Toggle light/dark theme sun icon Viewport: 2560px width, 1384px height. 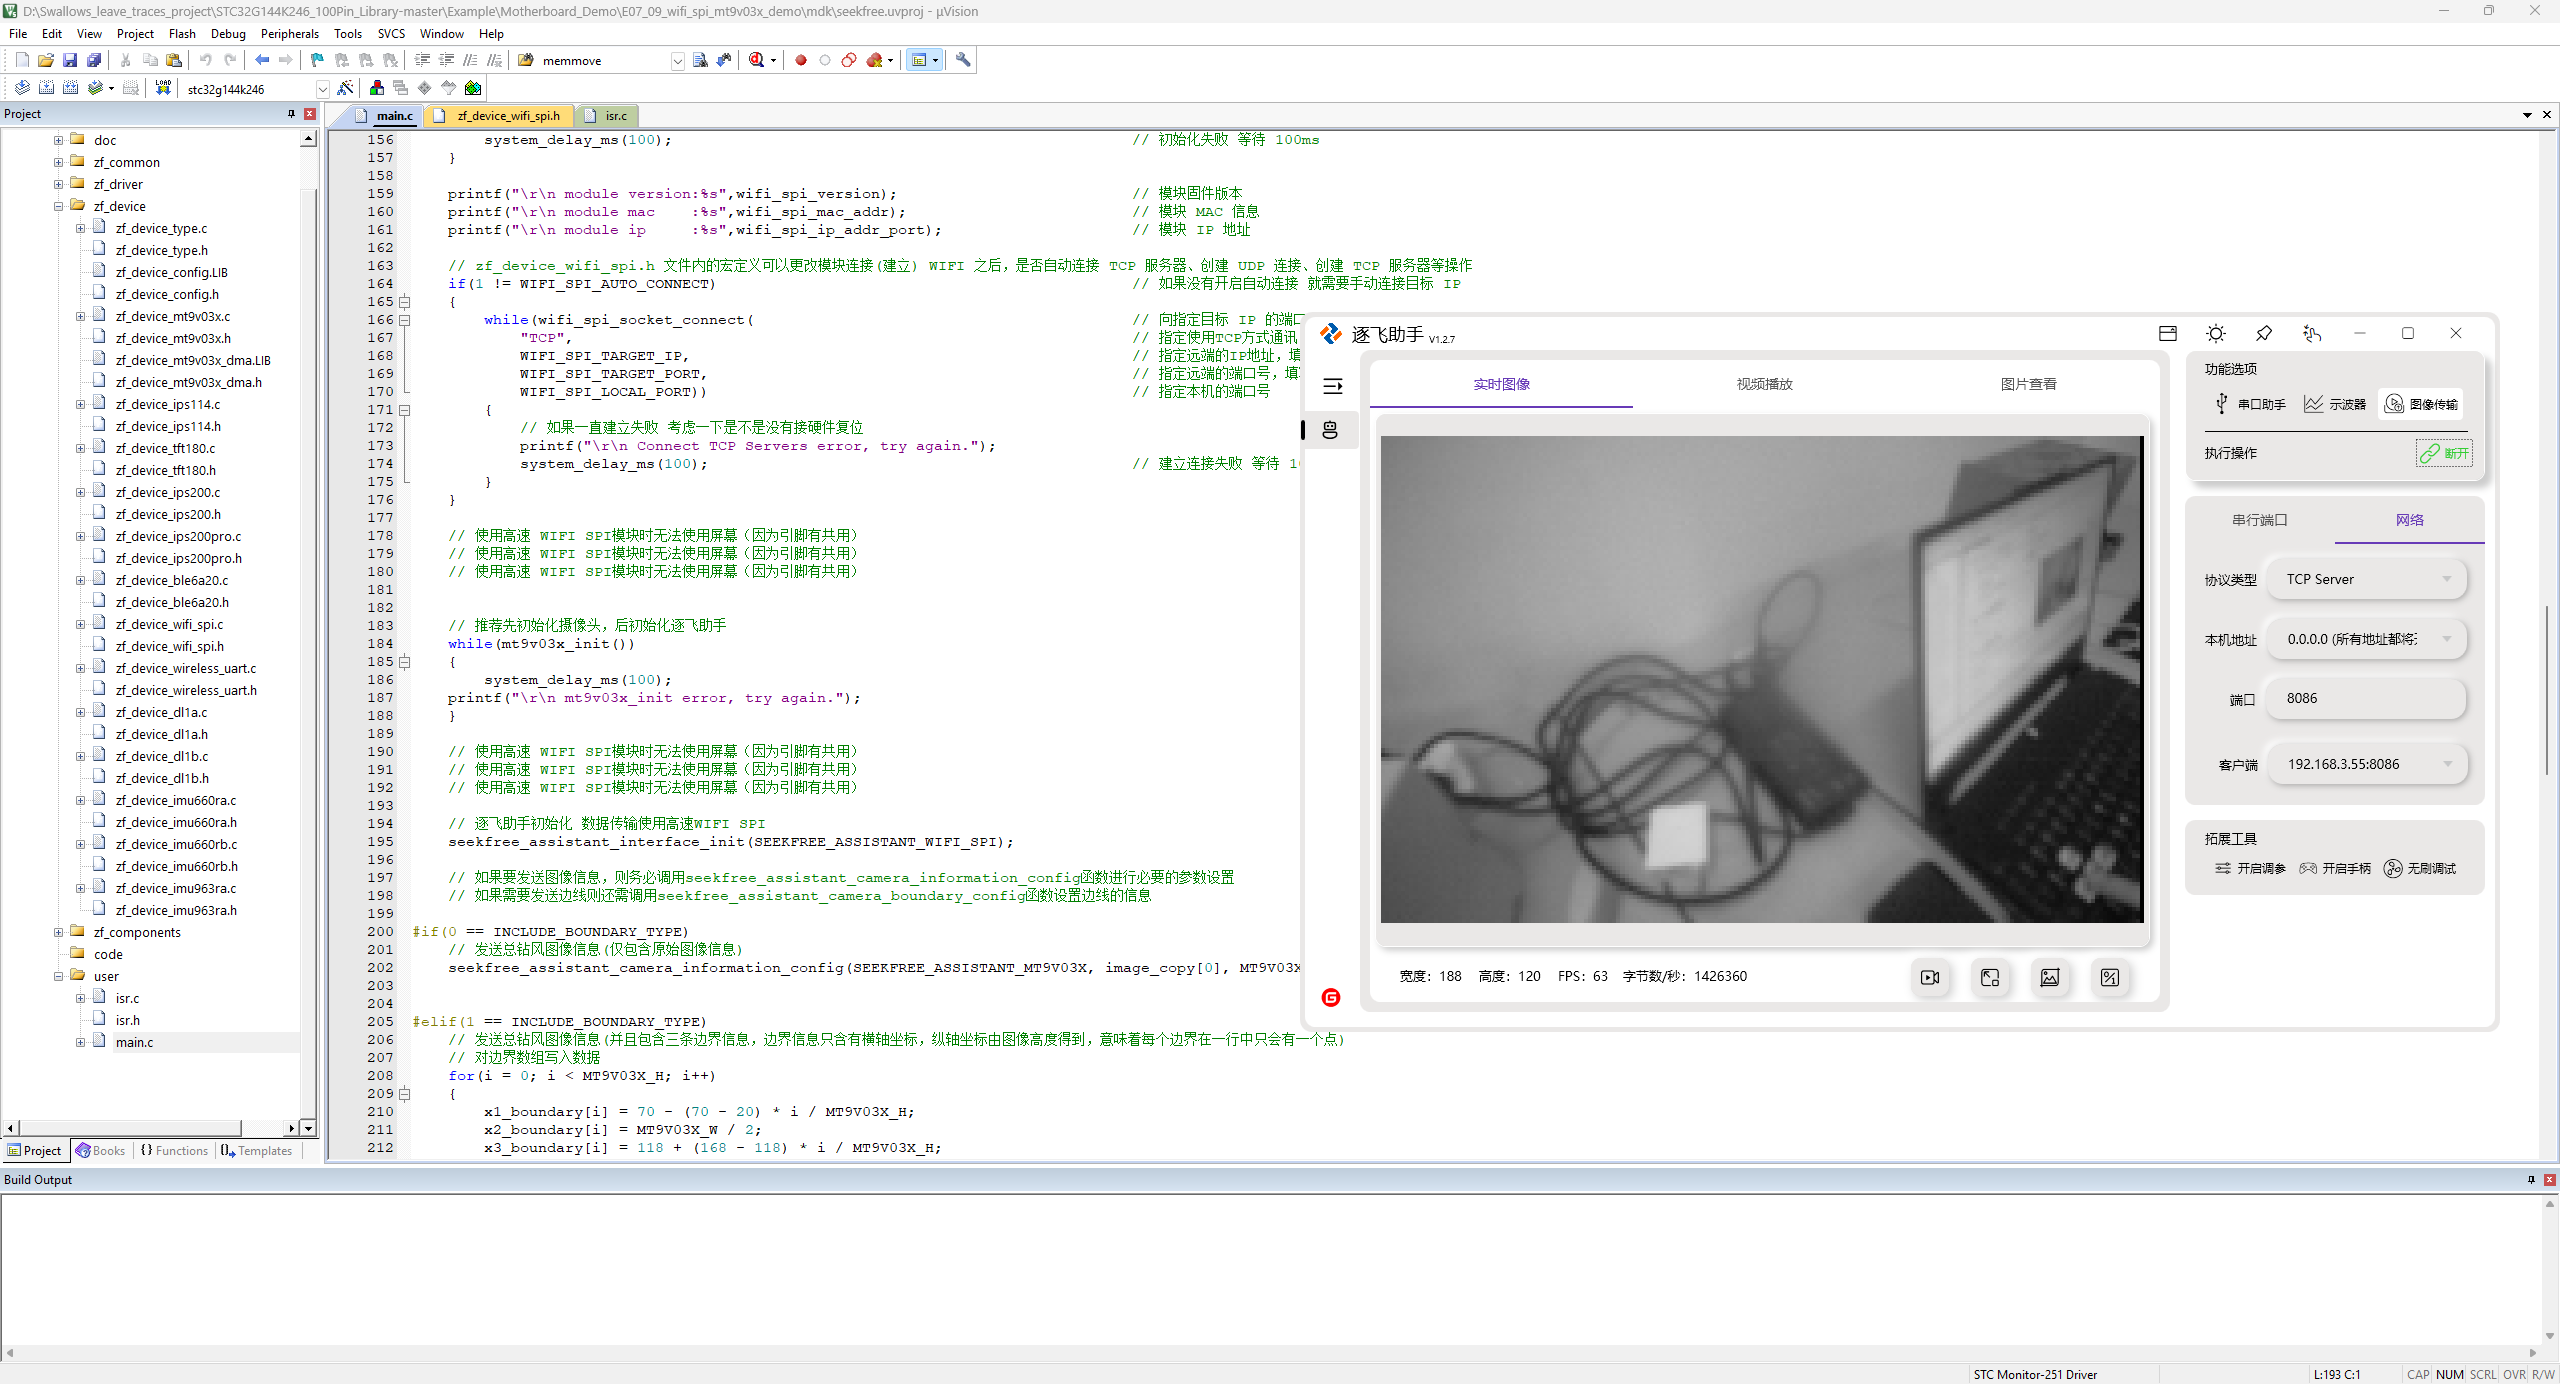(x=2216, y=334)
